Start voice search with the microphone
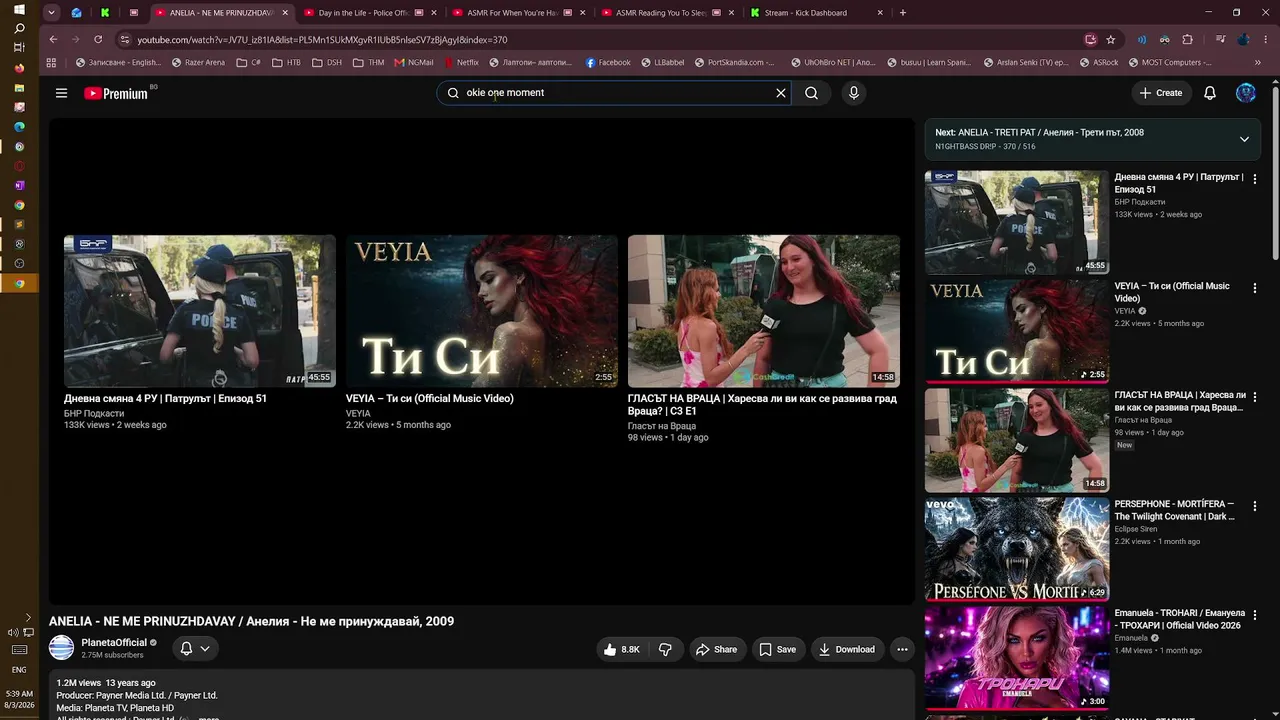The image size is (1280, 720). (x=853, y=93)
